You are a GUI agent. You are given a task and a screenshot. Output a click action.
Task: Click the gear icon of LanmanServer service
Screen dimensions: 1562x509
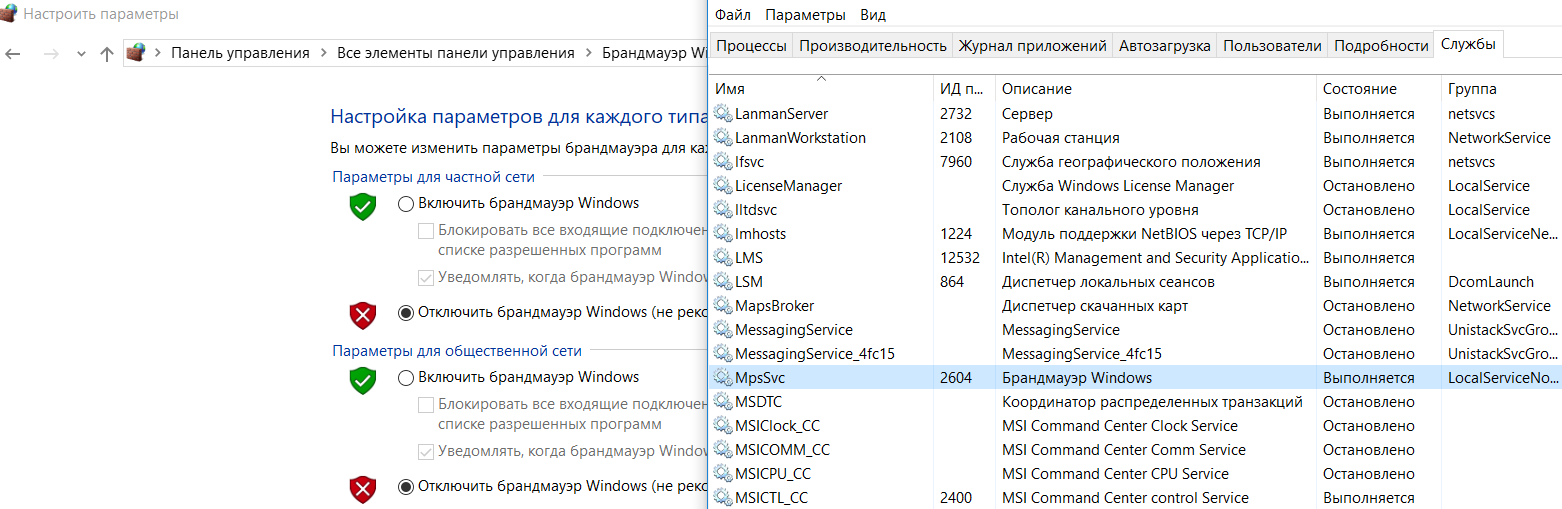[x=722, y=114]
